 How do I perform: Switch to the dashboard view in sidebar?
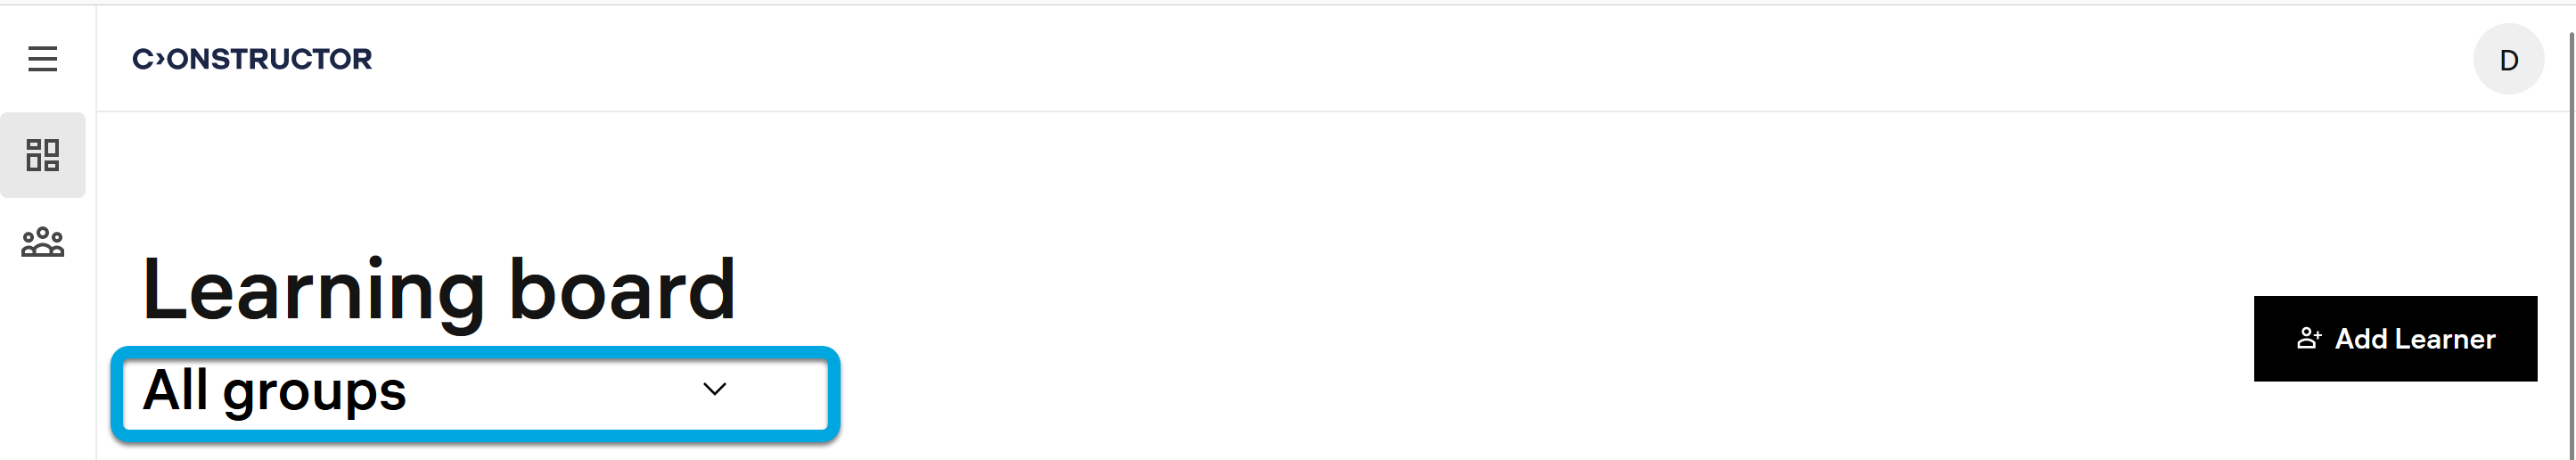tap(42, 155)
